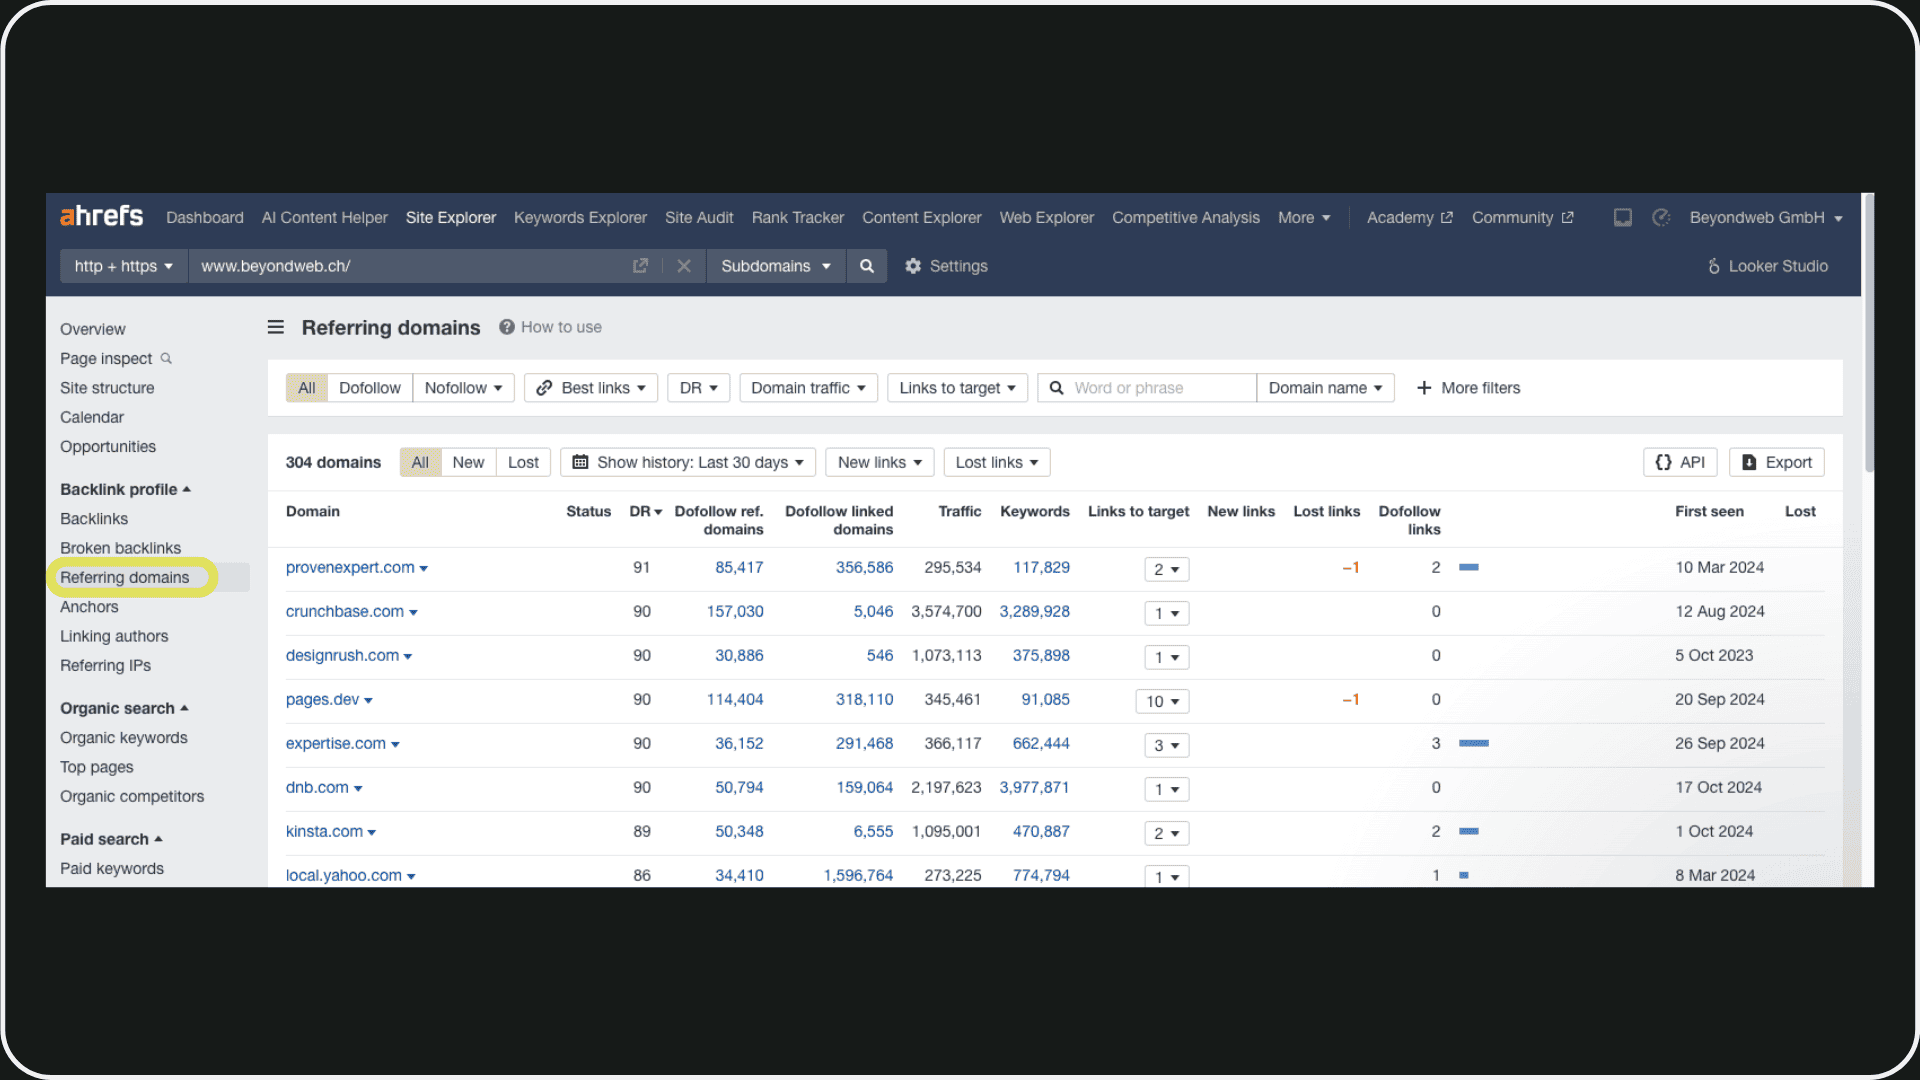
Task: Click the Academy external link icon
Action: [1446, 217]
